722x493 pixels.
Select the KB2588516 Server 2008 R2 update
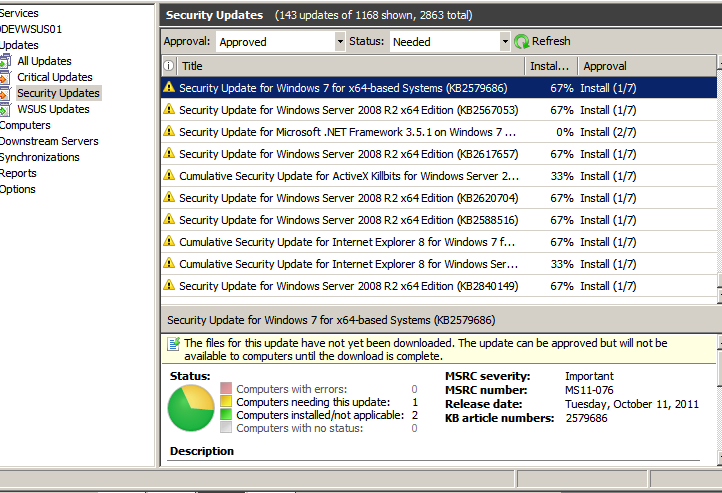[439, 220]
